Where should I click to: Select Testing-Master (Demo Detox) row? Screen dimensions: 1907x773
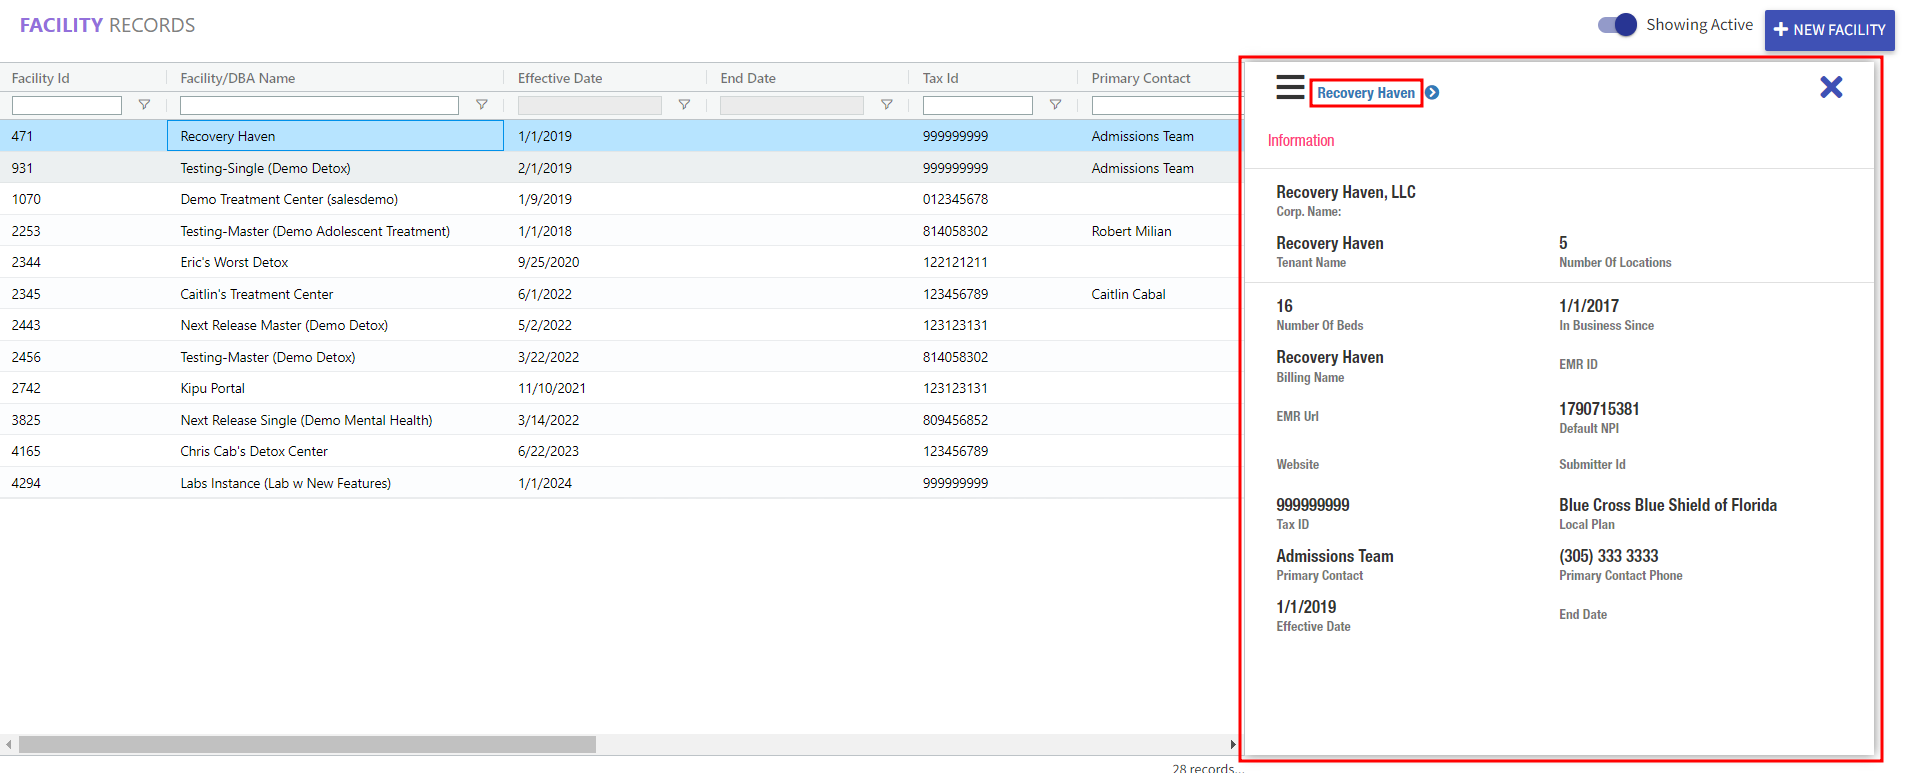coord(620,357)
